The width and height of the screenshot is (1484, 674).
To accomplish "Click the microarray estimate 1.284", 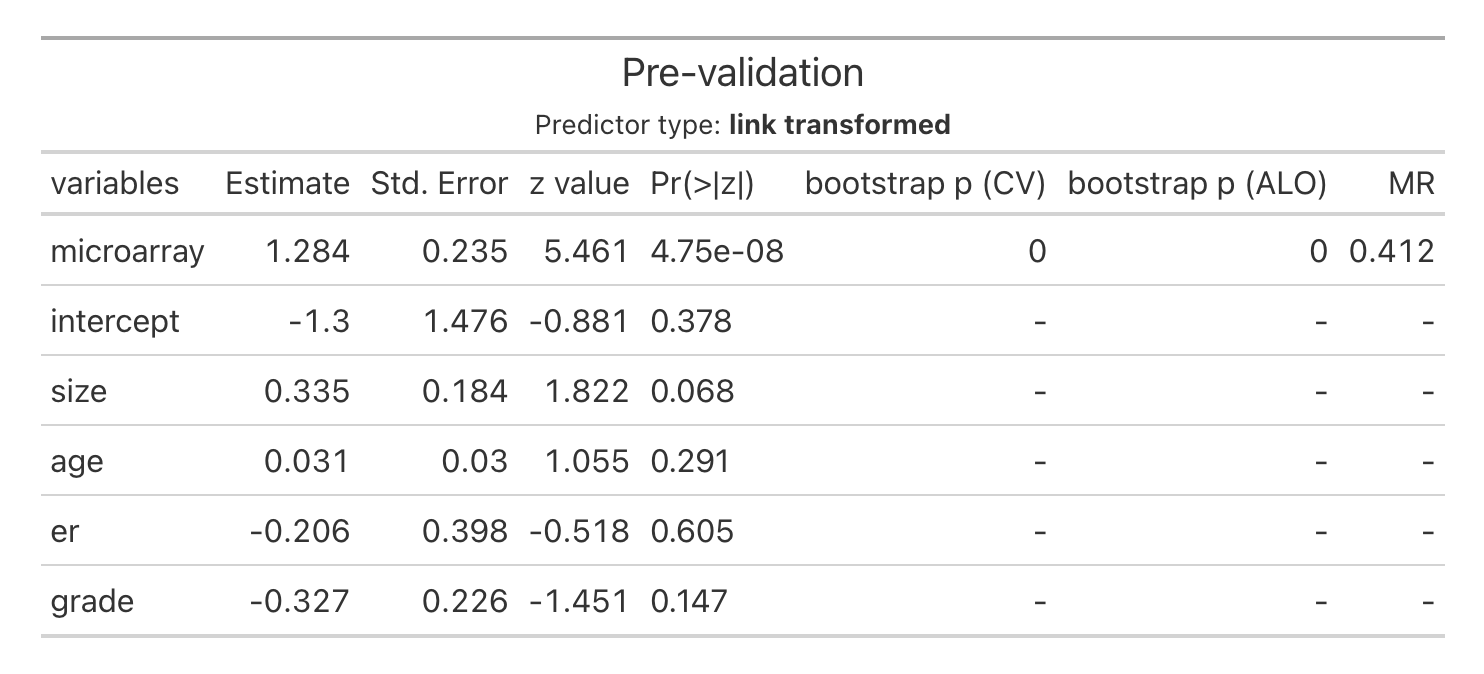I will 307,251.
